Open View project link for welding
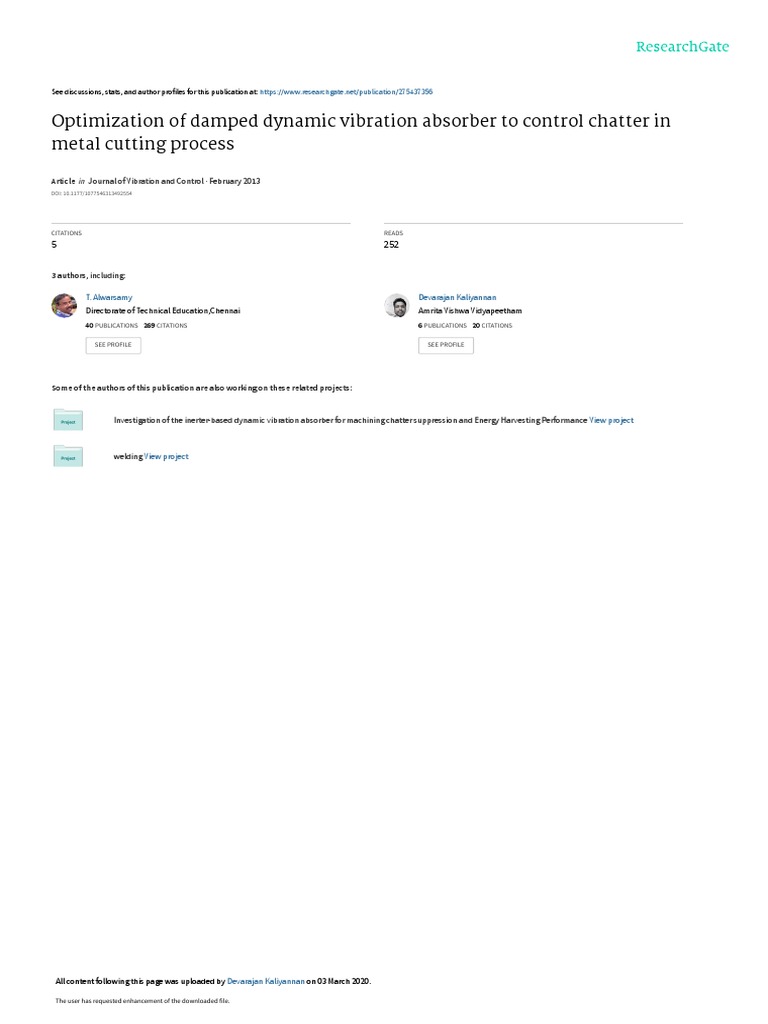Image resolution: width=768 pixels, height=1024 pixels. 166,457
